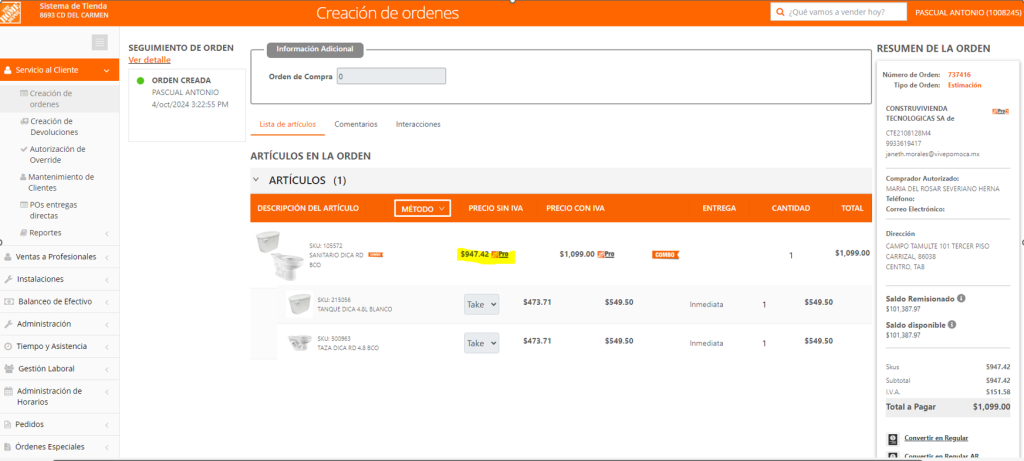Open the SANITARIO DICA RD product image

tap(280, 255)
